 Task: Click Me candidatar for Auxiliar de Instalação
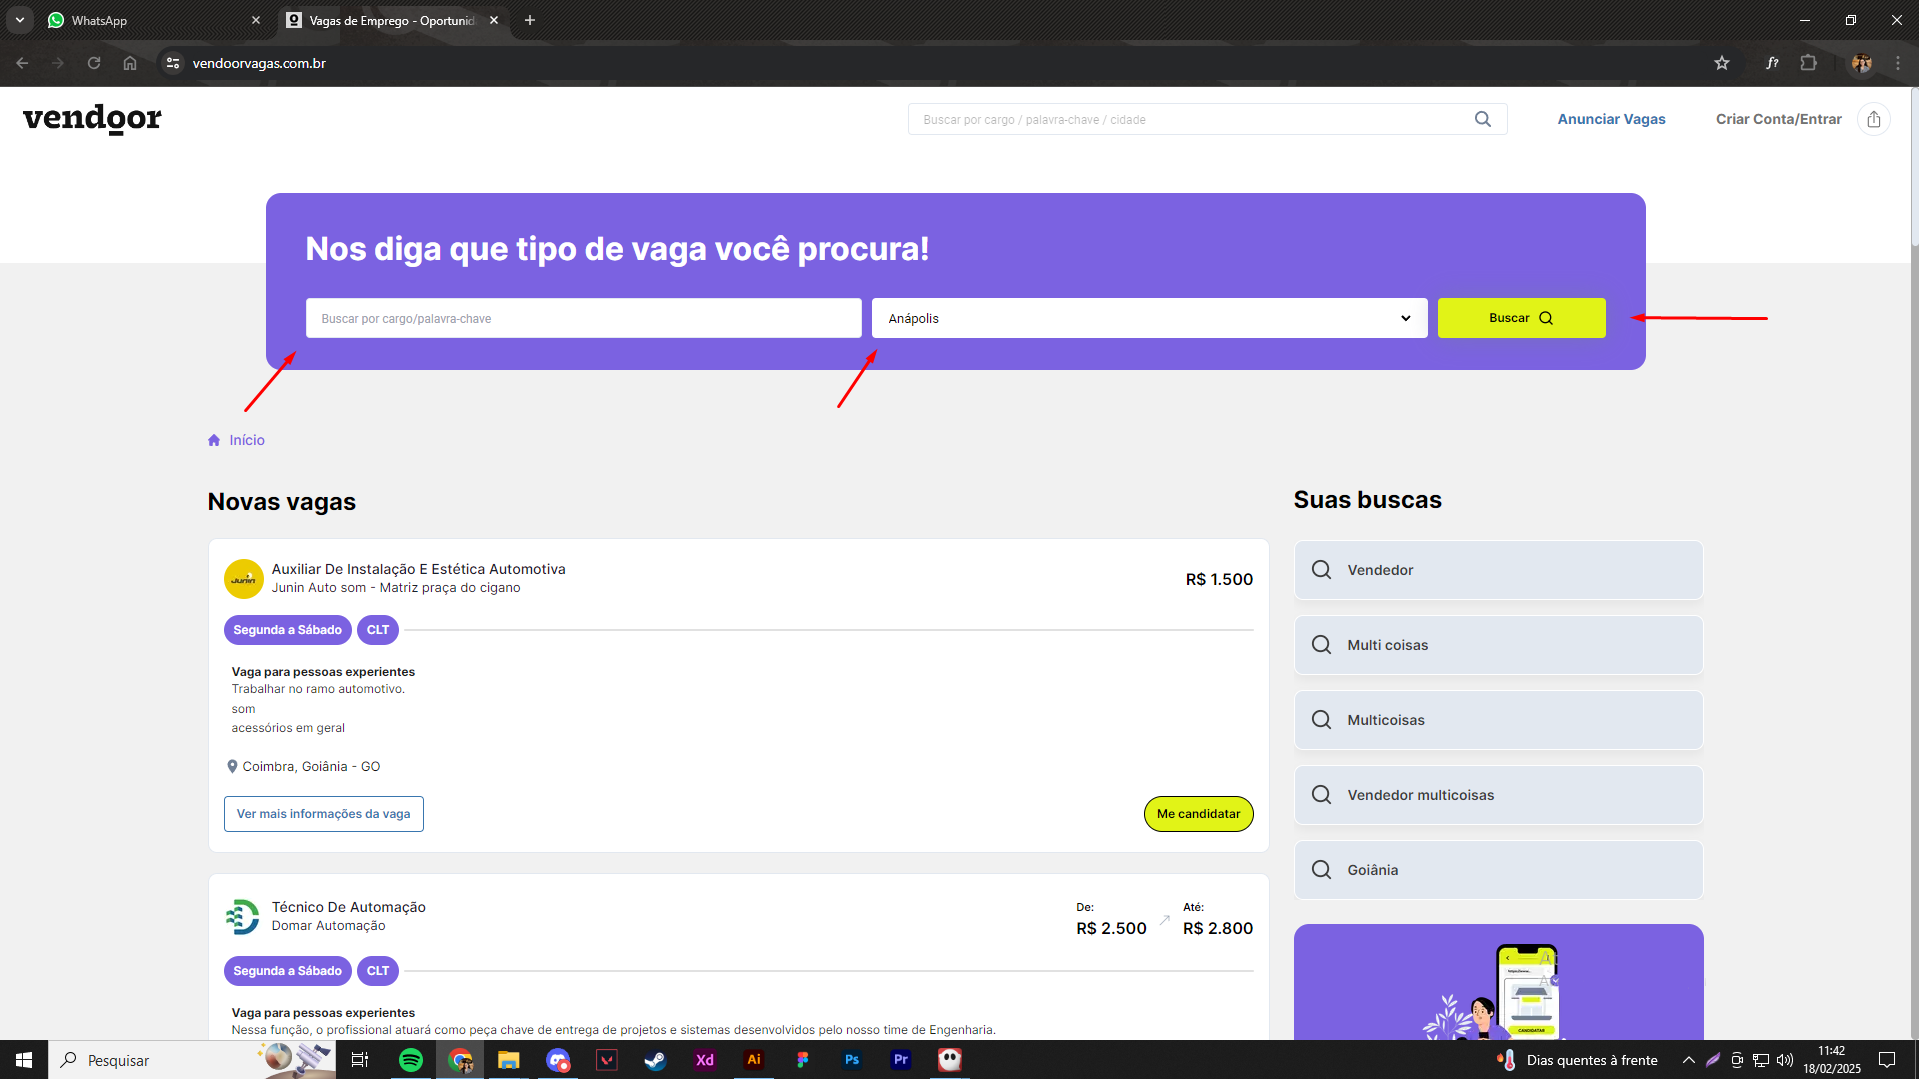click(x=1197, y=814)
